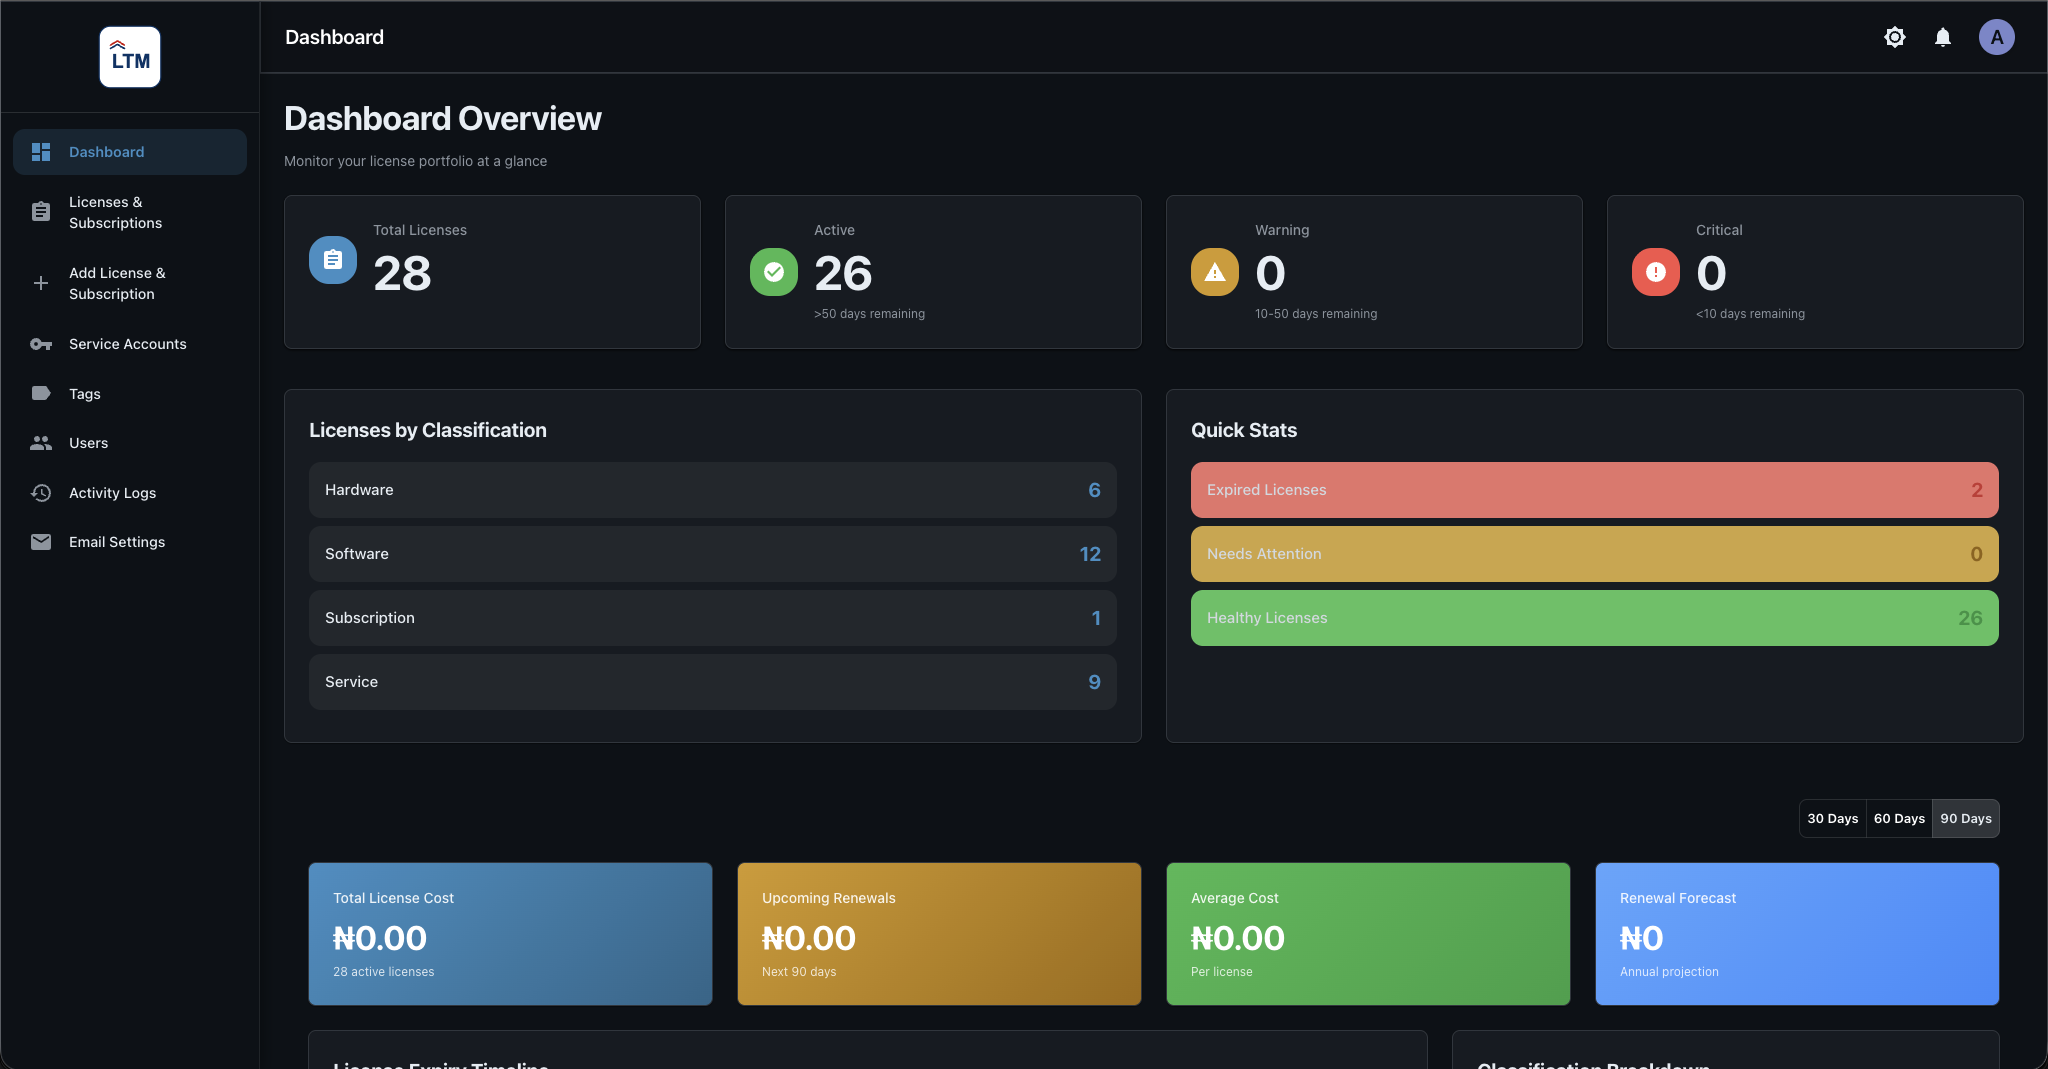View Activity Logs

pyautogui.click(x=130, y=493)
